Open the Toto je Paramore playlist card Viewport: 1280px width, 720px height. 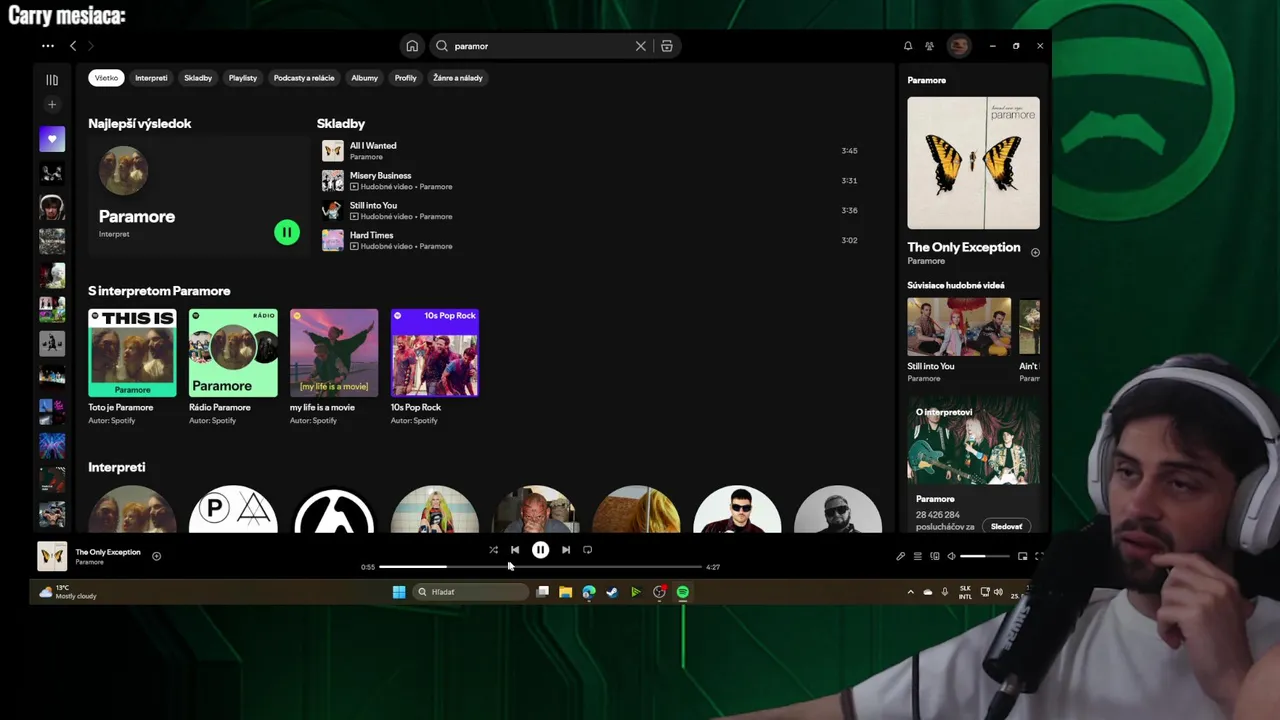pyautogui.click(x=132, y=367)
